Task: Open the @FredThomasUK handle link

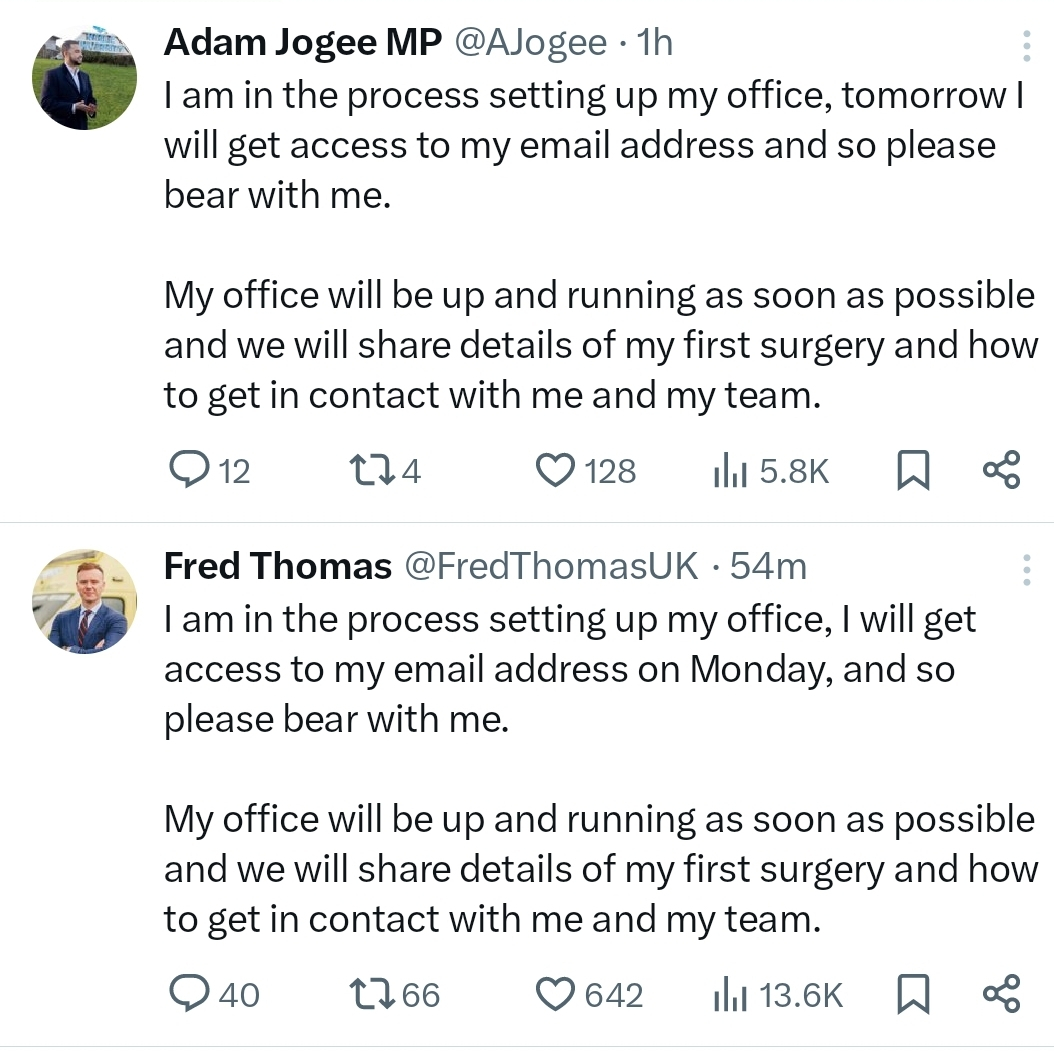Action: pyautogui.click(x=551, y=566)
